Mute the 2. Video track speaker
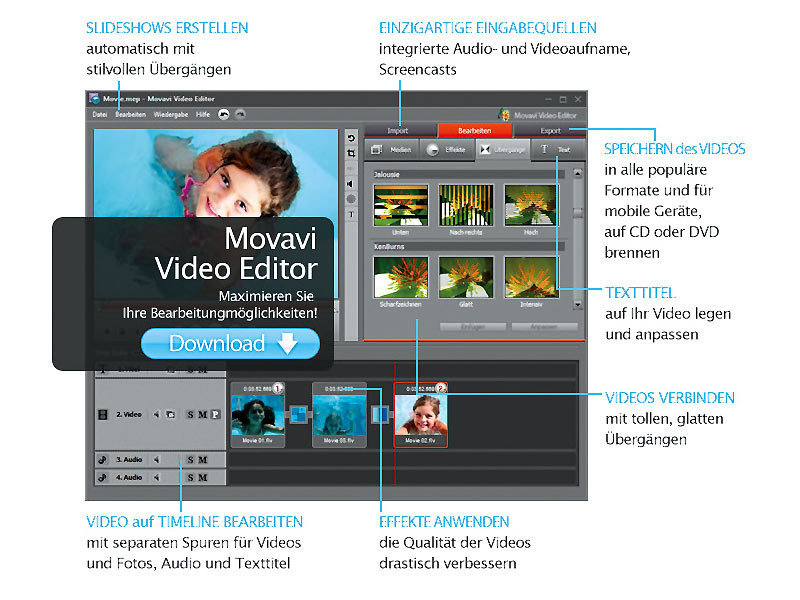Screen dimensions: 800x600 [157, 414]
